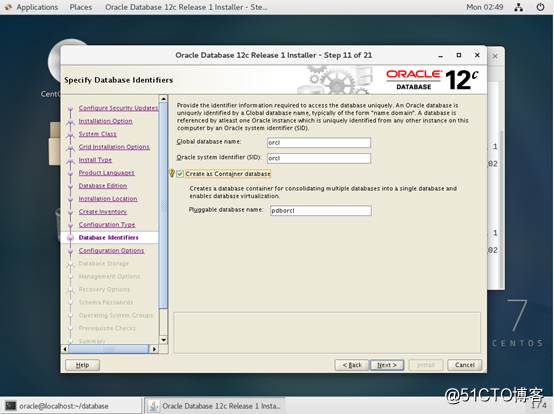The image size is (554, 414).
Task: Go to the Install Type step
Action: [x=95, y=160]
